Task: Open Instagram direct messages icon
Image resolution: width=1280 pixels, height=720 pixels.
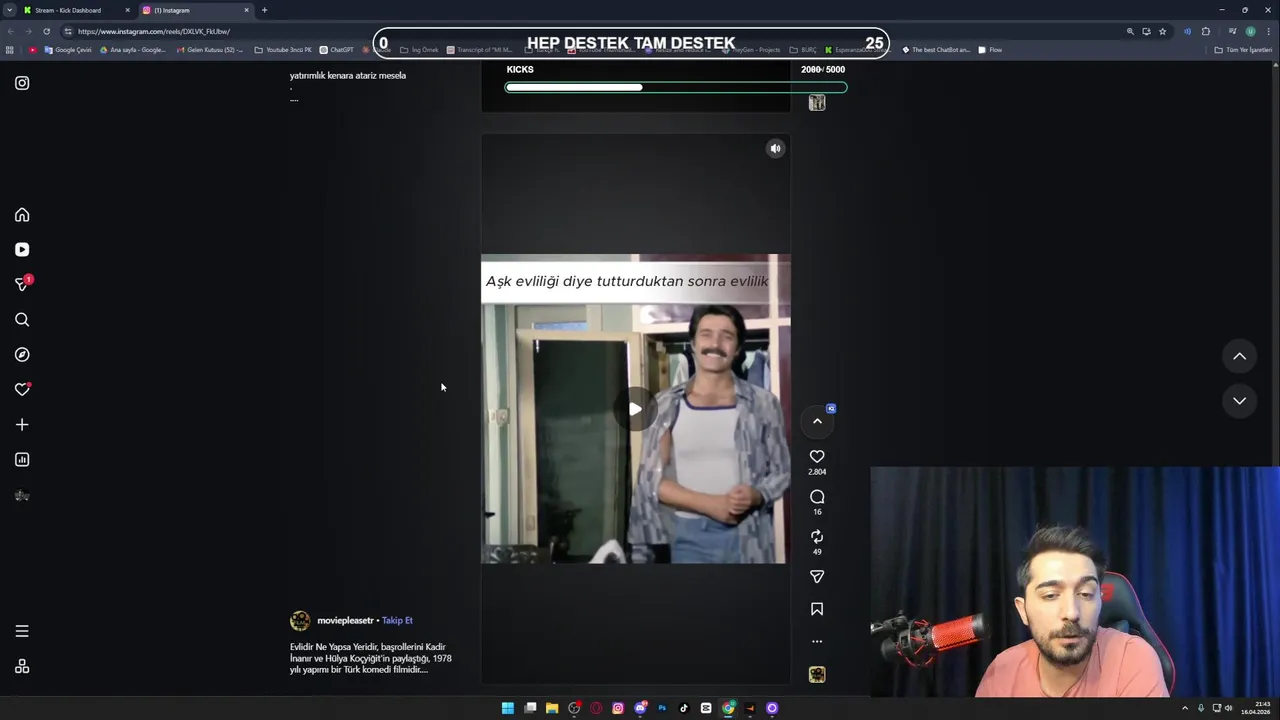Action: (22, 285)
